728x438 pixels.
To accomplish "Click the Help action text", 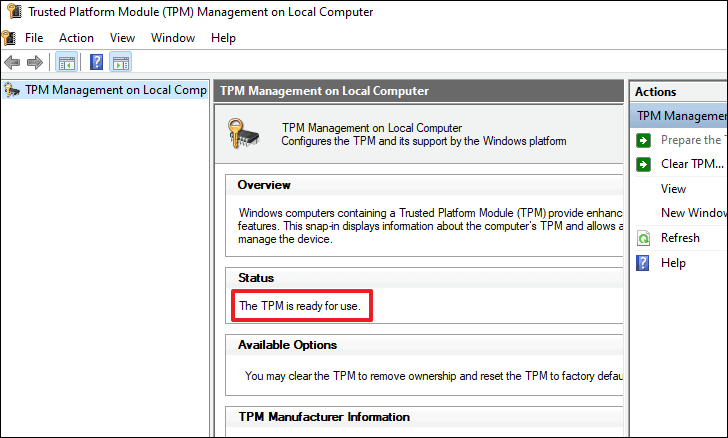I will coord(673,263).
